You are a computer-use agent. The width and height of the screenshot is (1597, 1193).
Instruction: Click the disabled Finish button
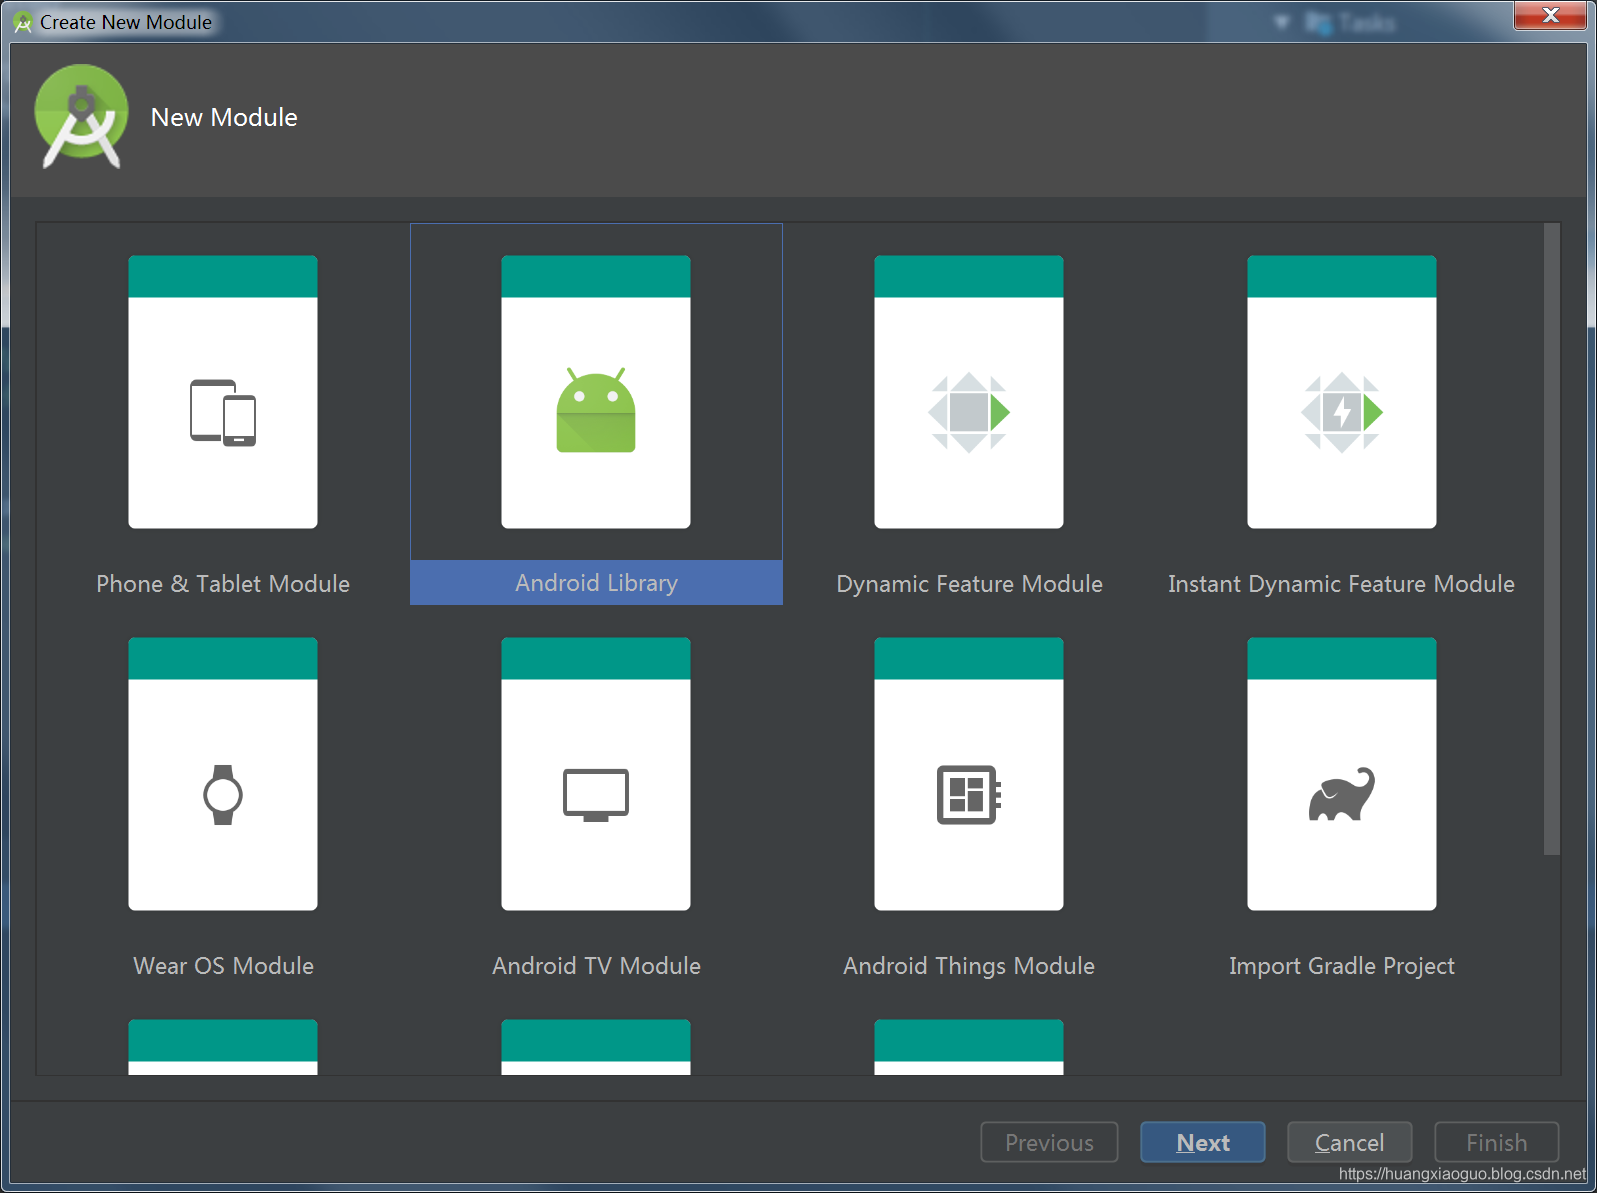point(1497,1142)
